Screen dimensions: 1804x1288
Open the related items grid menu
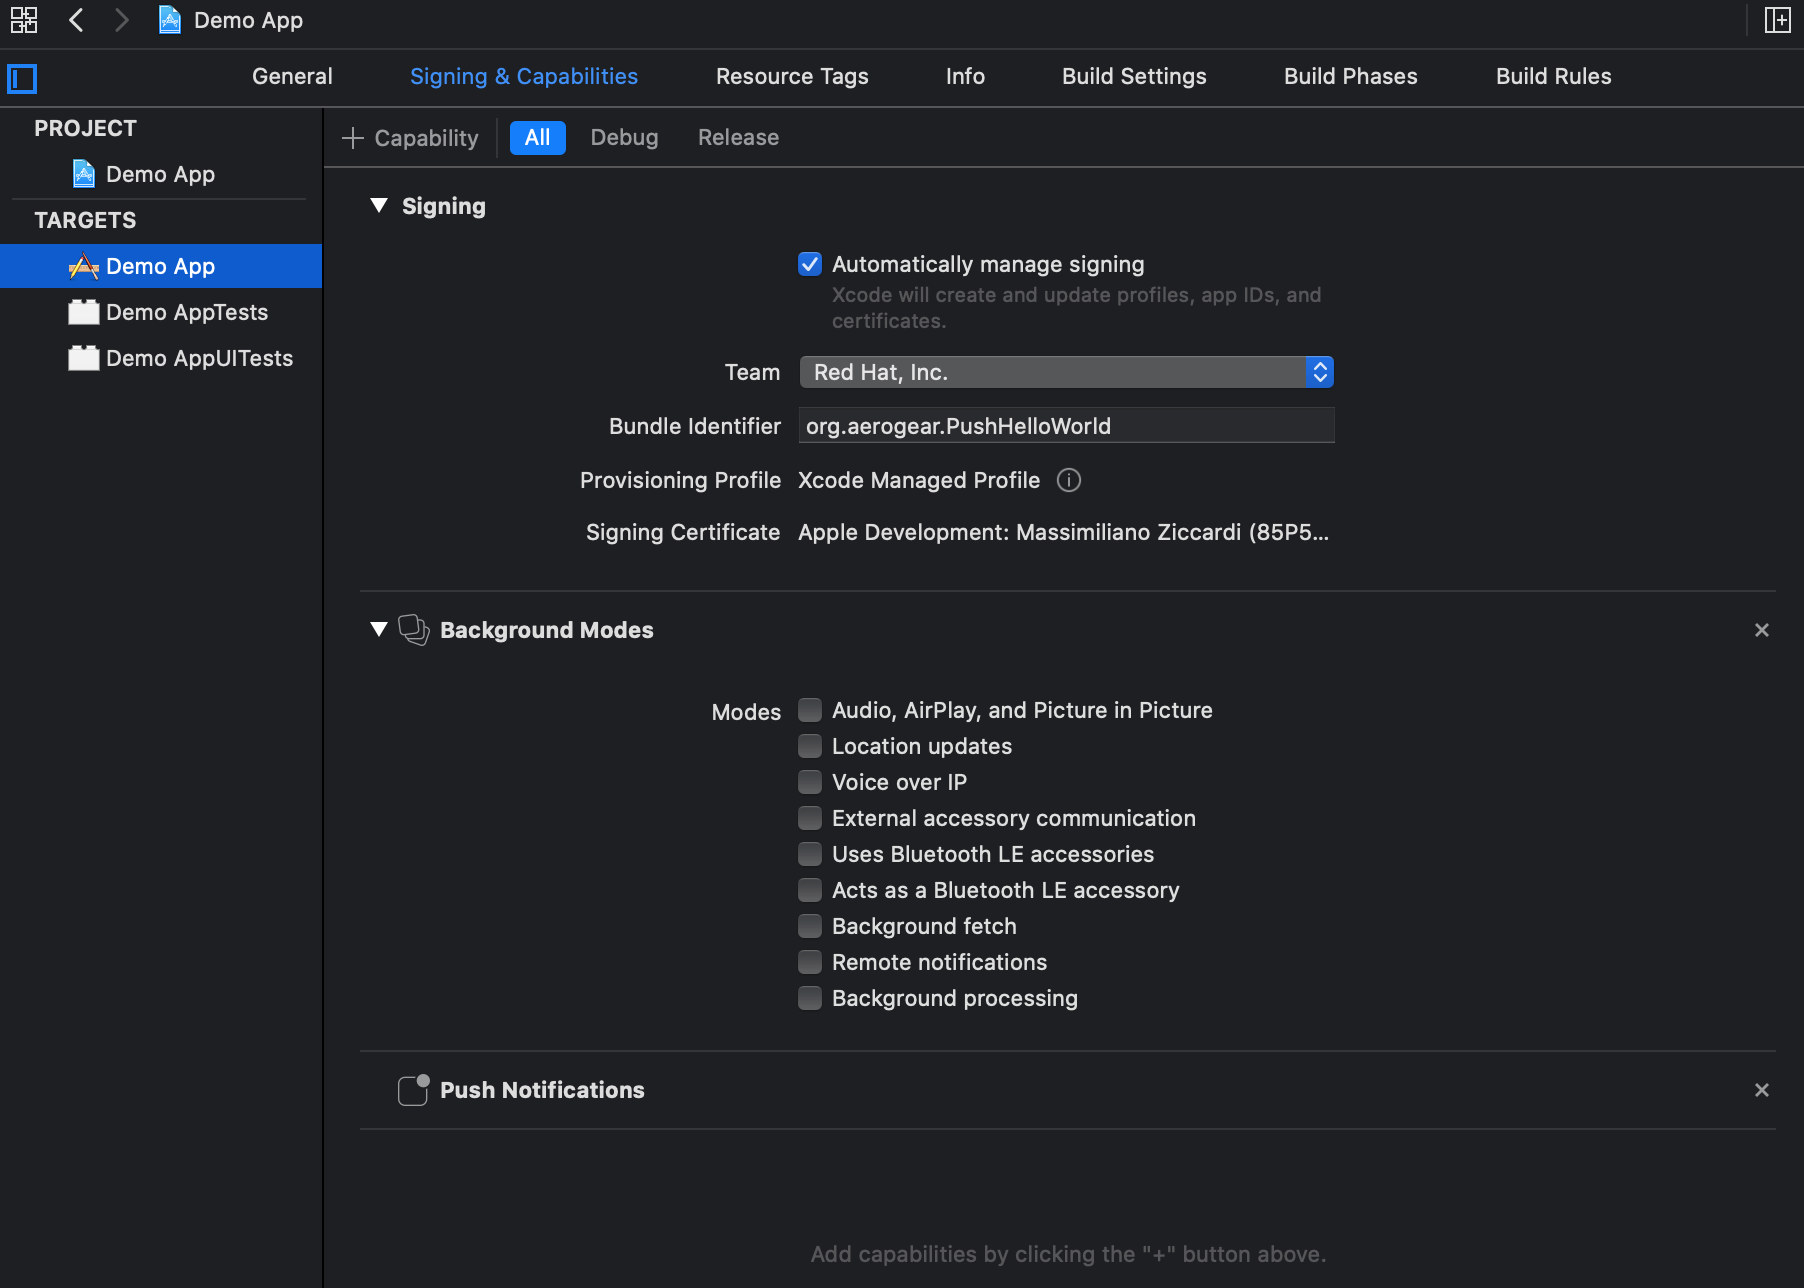point(23,20)
